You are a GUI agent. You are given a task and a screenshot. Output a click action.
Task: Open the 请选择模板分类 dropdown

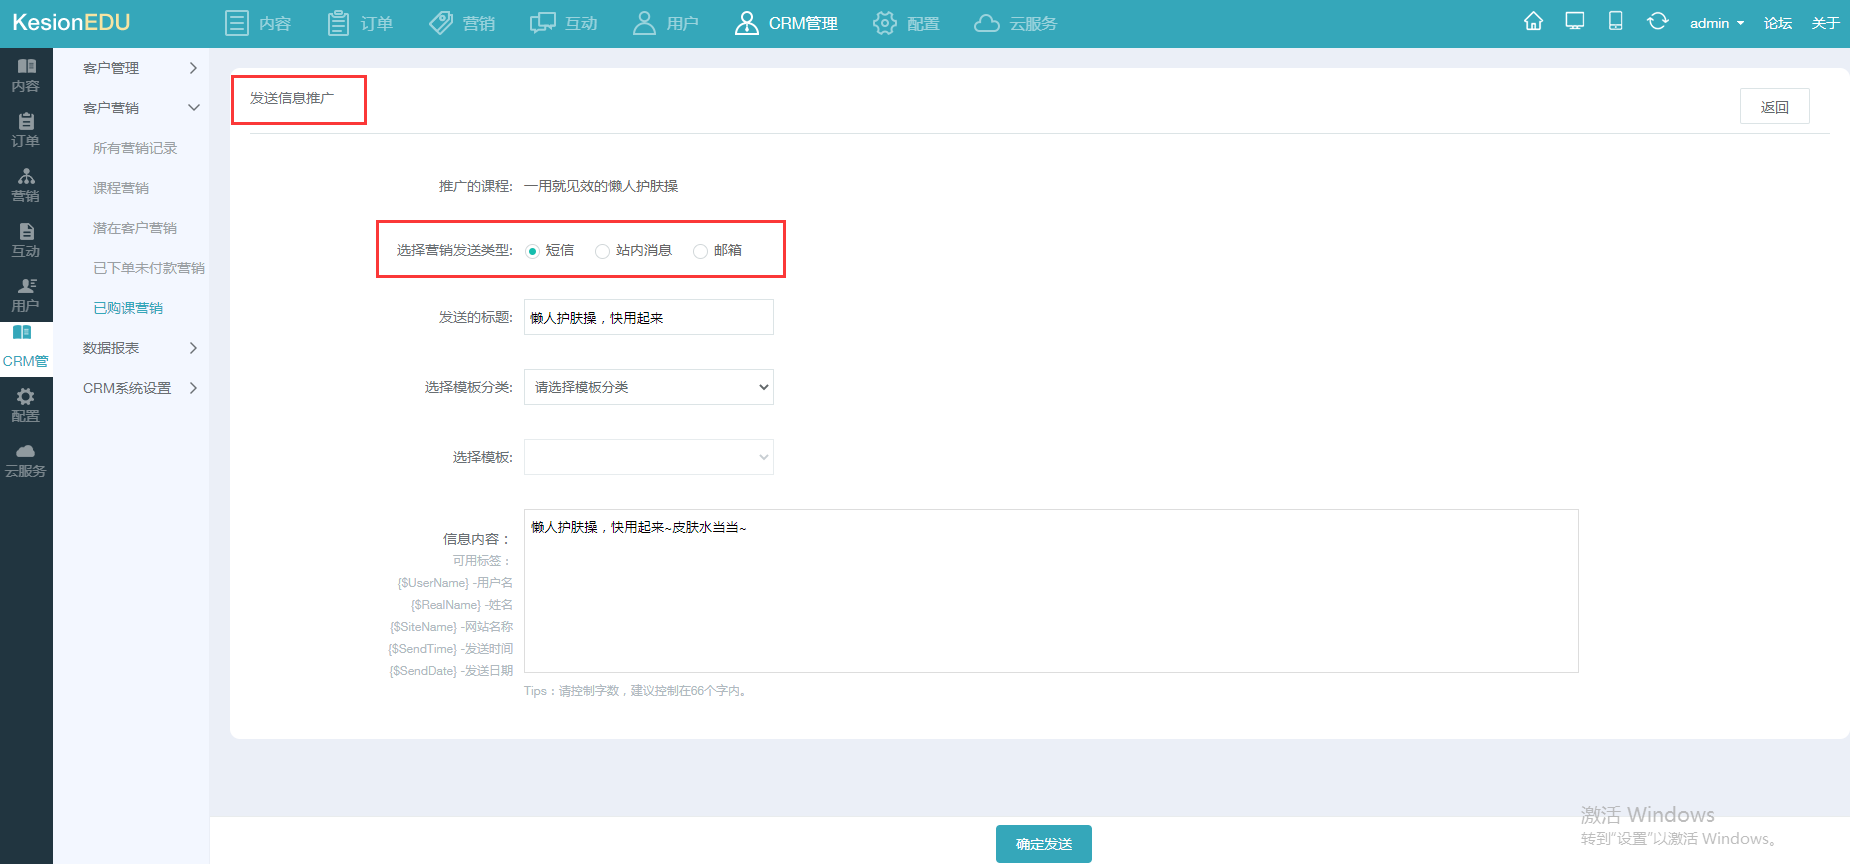(649, 387)
